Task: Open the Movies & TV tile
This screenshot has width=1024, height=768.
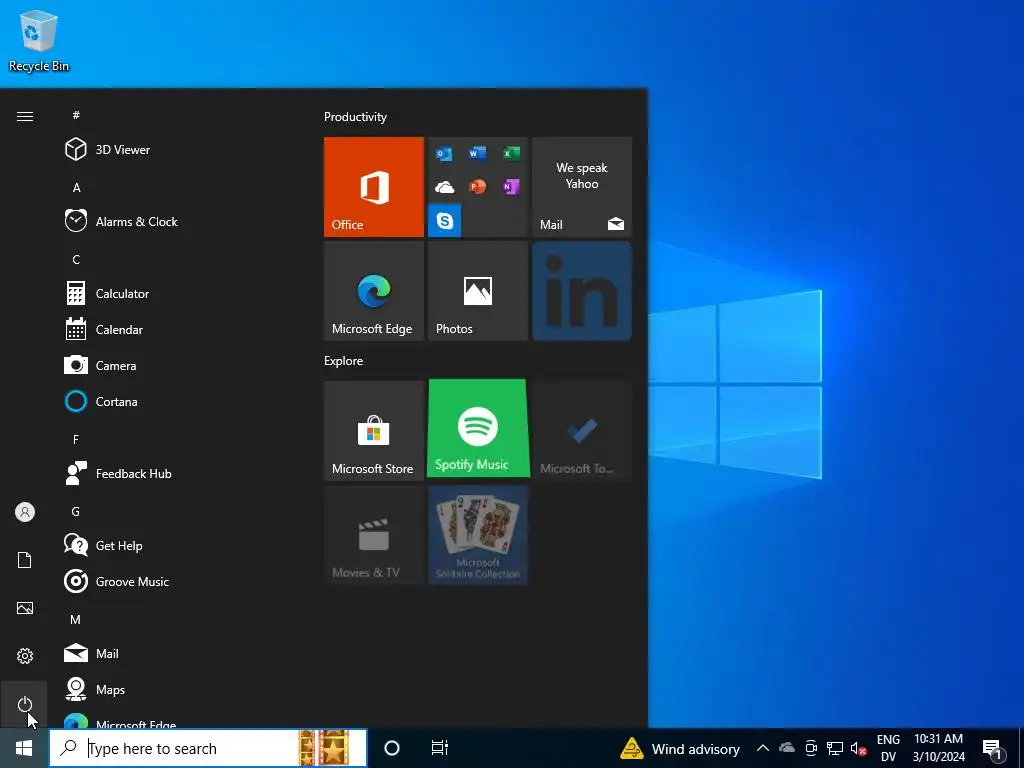Action: coord(374,536)
